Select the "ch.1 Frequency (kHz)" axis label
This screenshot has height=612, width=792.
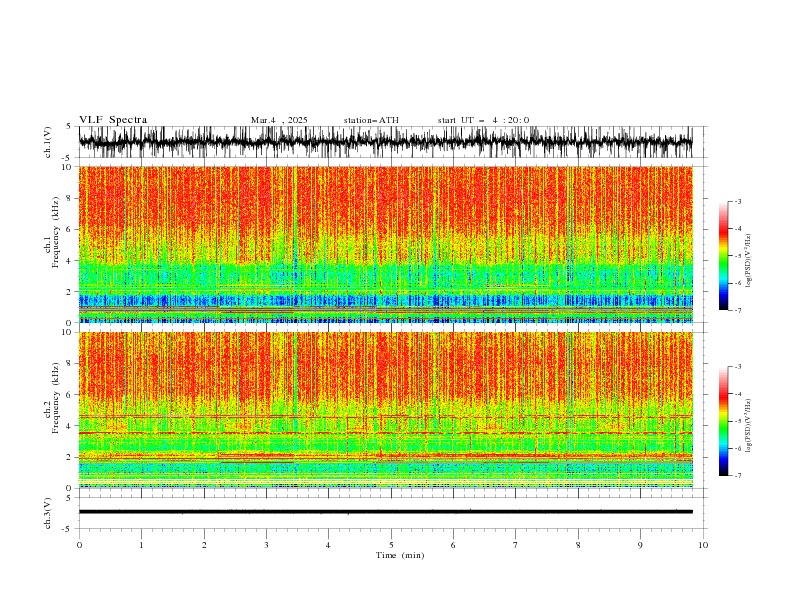click(52, 232)
